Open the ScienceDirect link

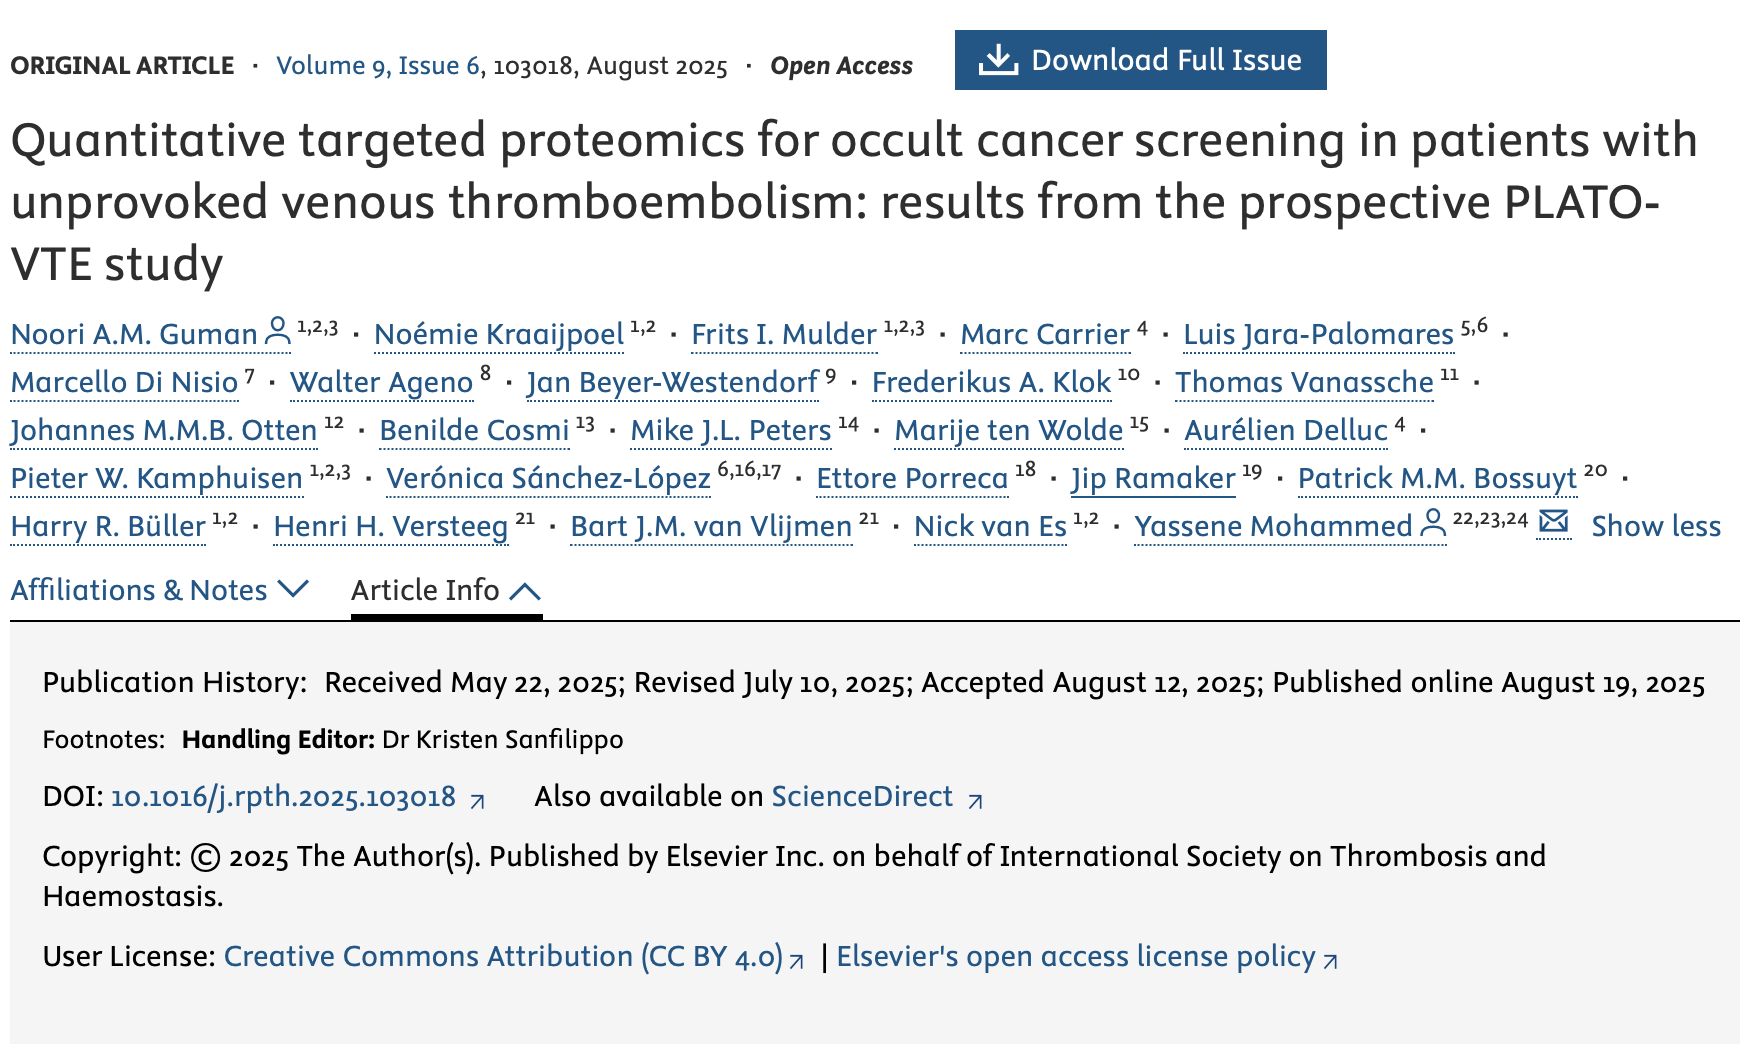point(862,796)
